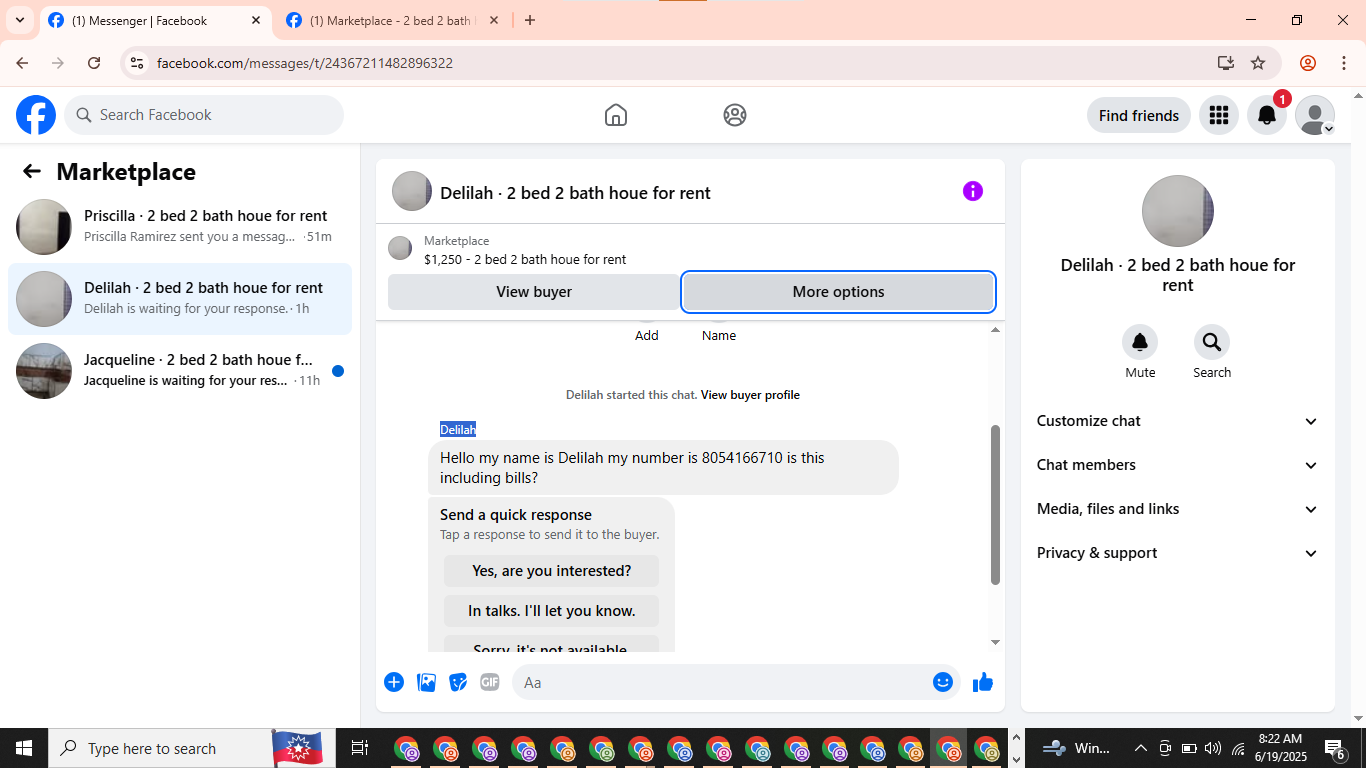Switch to Messenger | Facebook tab
Image resolution: width=1366 pixels, height=768 pixels.
[x=155, y=20]
